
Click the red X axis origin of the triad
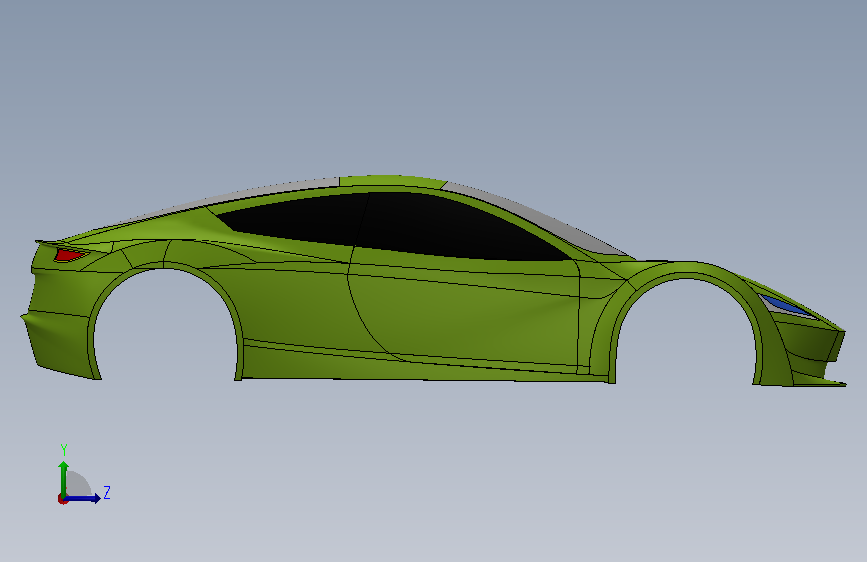coord(62,499)
